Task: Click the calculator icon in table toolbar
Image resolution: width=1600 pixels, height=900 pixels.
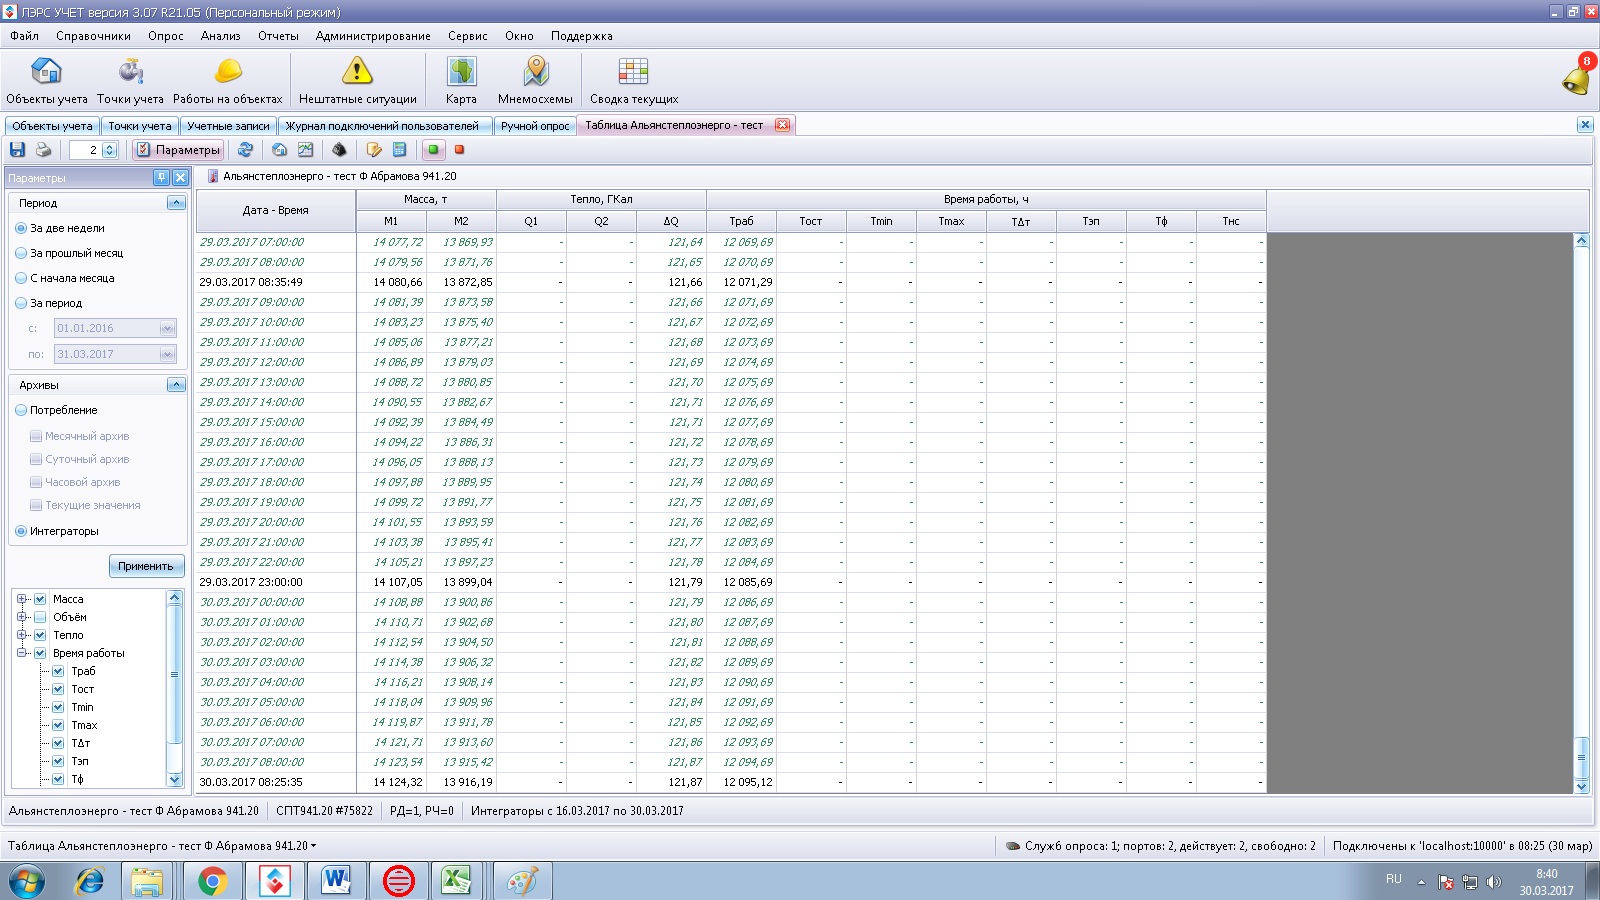Action: [x=400, y=150]
